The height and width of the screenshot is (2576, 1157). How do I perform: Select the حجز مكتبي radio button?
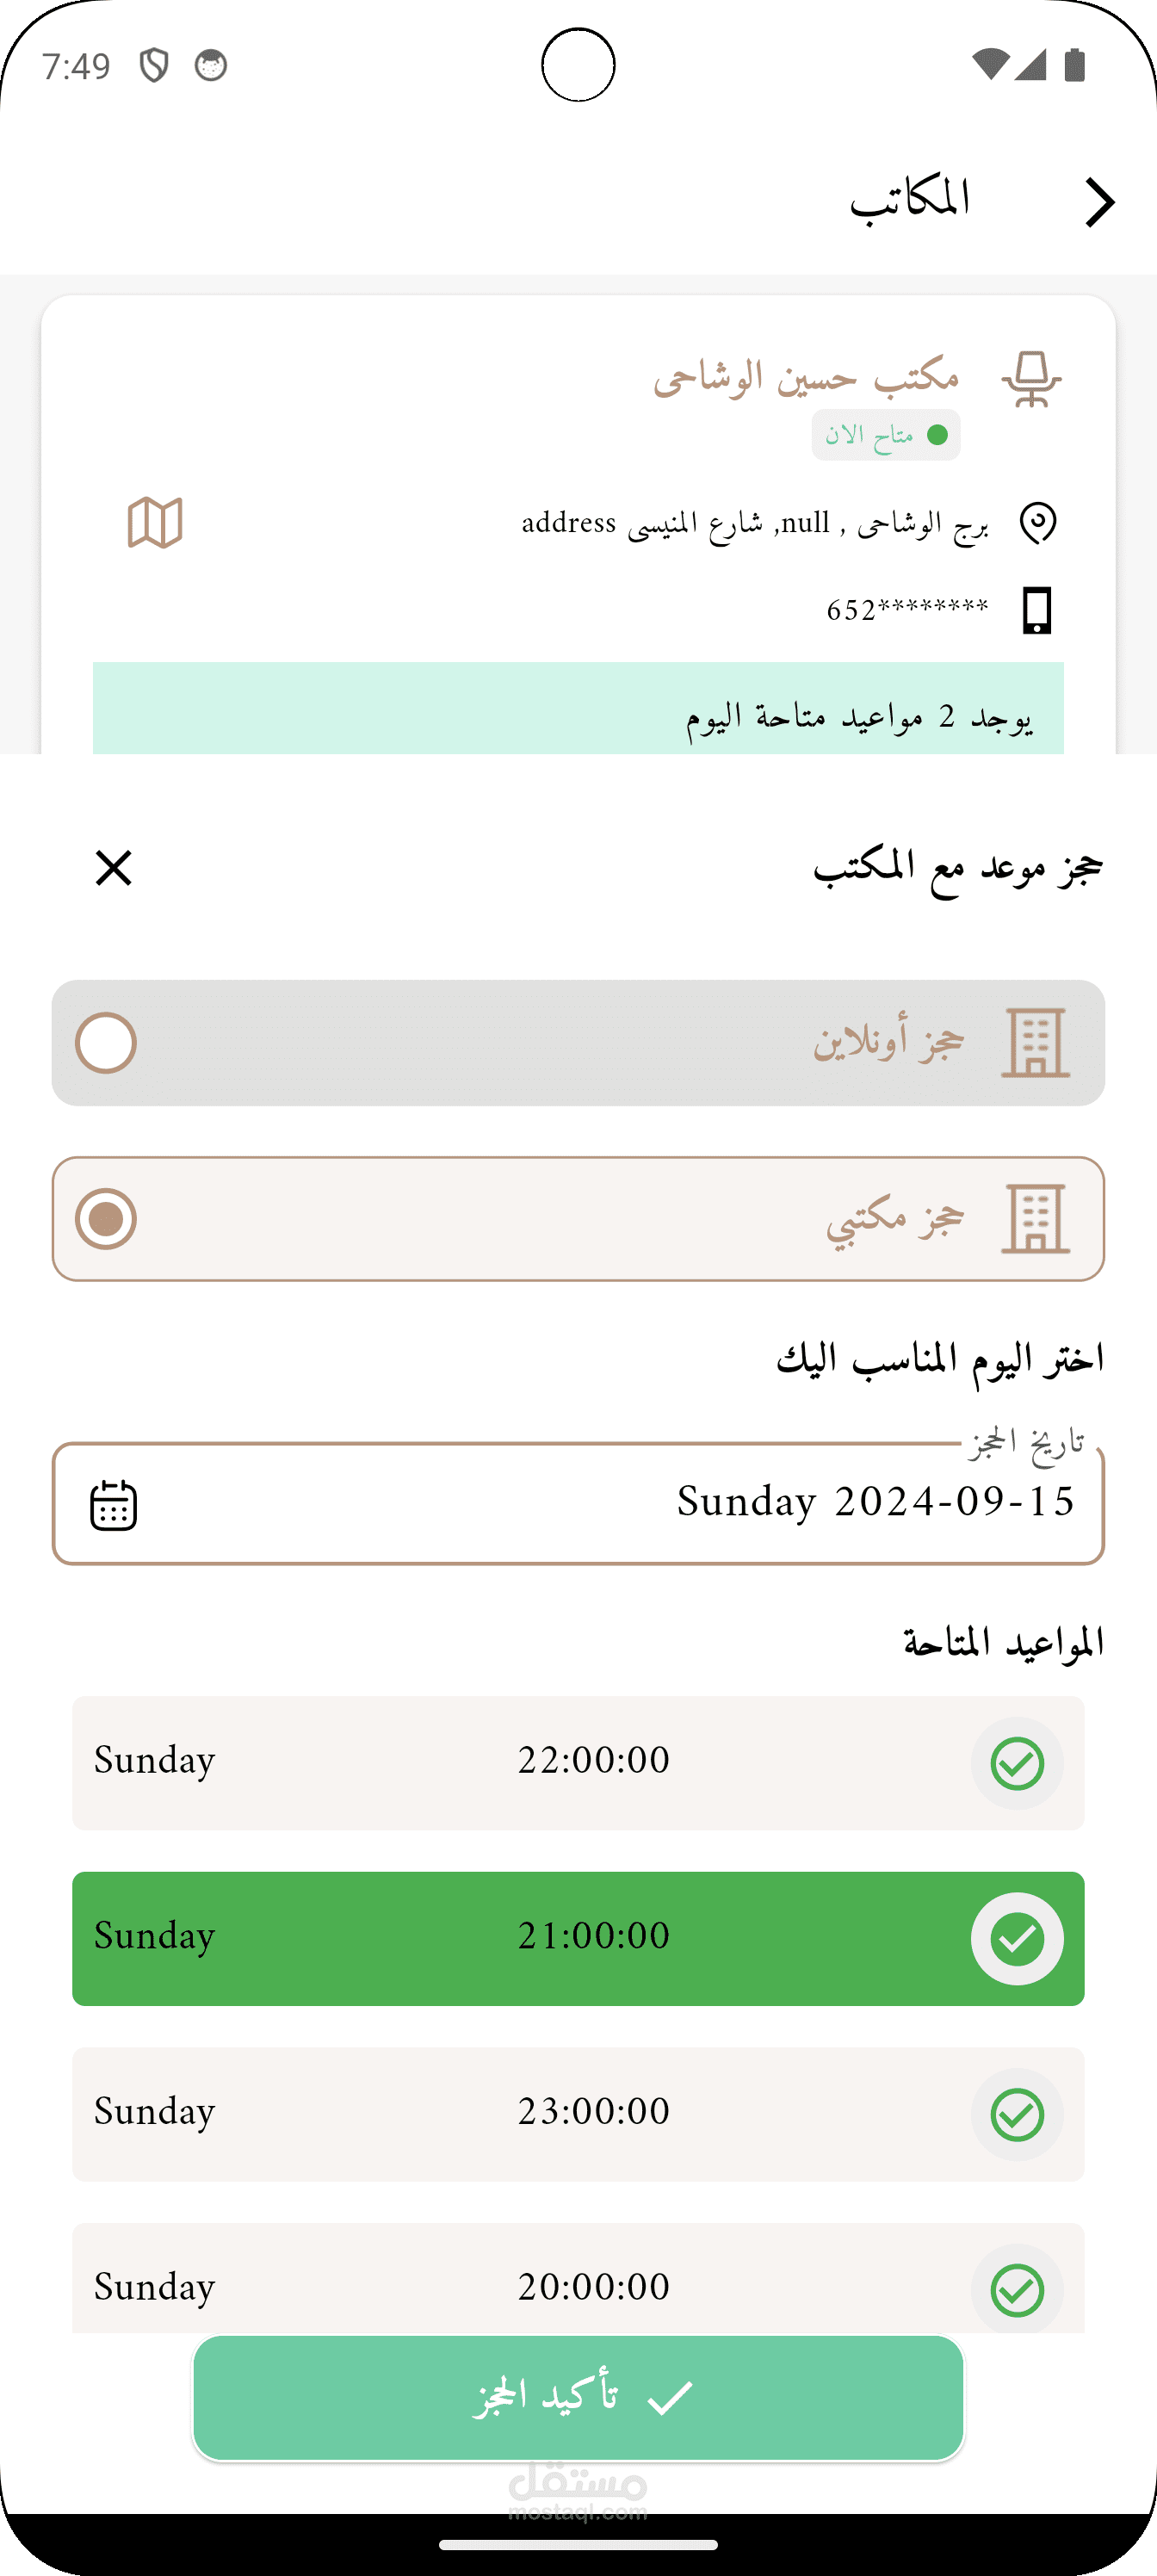click(106, 1219)
